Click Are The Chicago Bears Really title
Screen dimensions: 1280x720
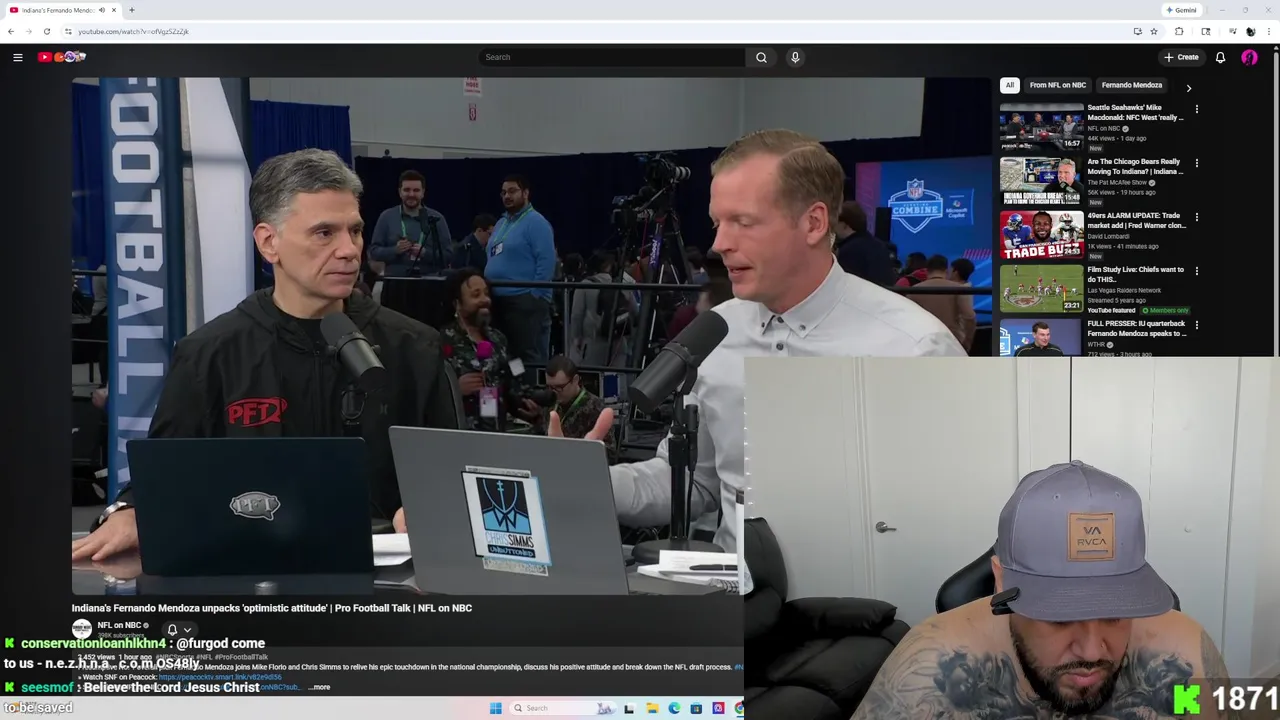coord(1135,166)
